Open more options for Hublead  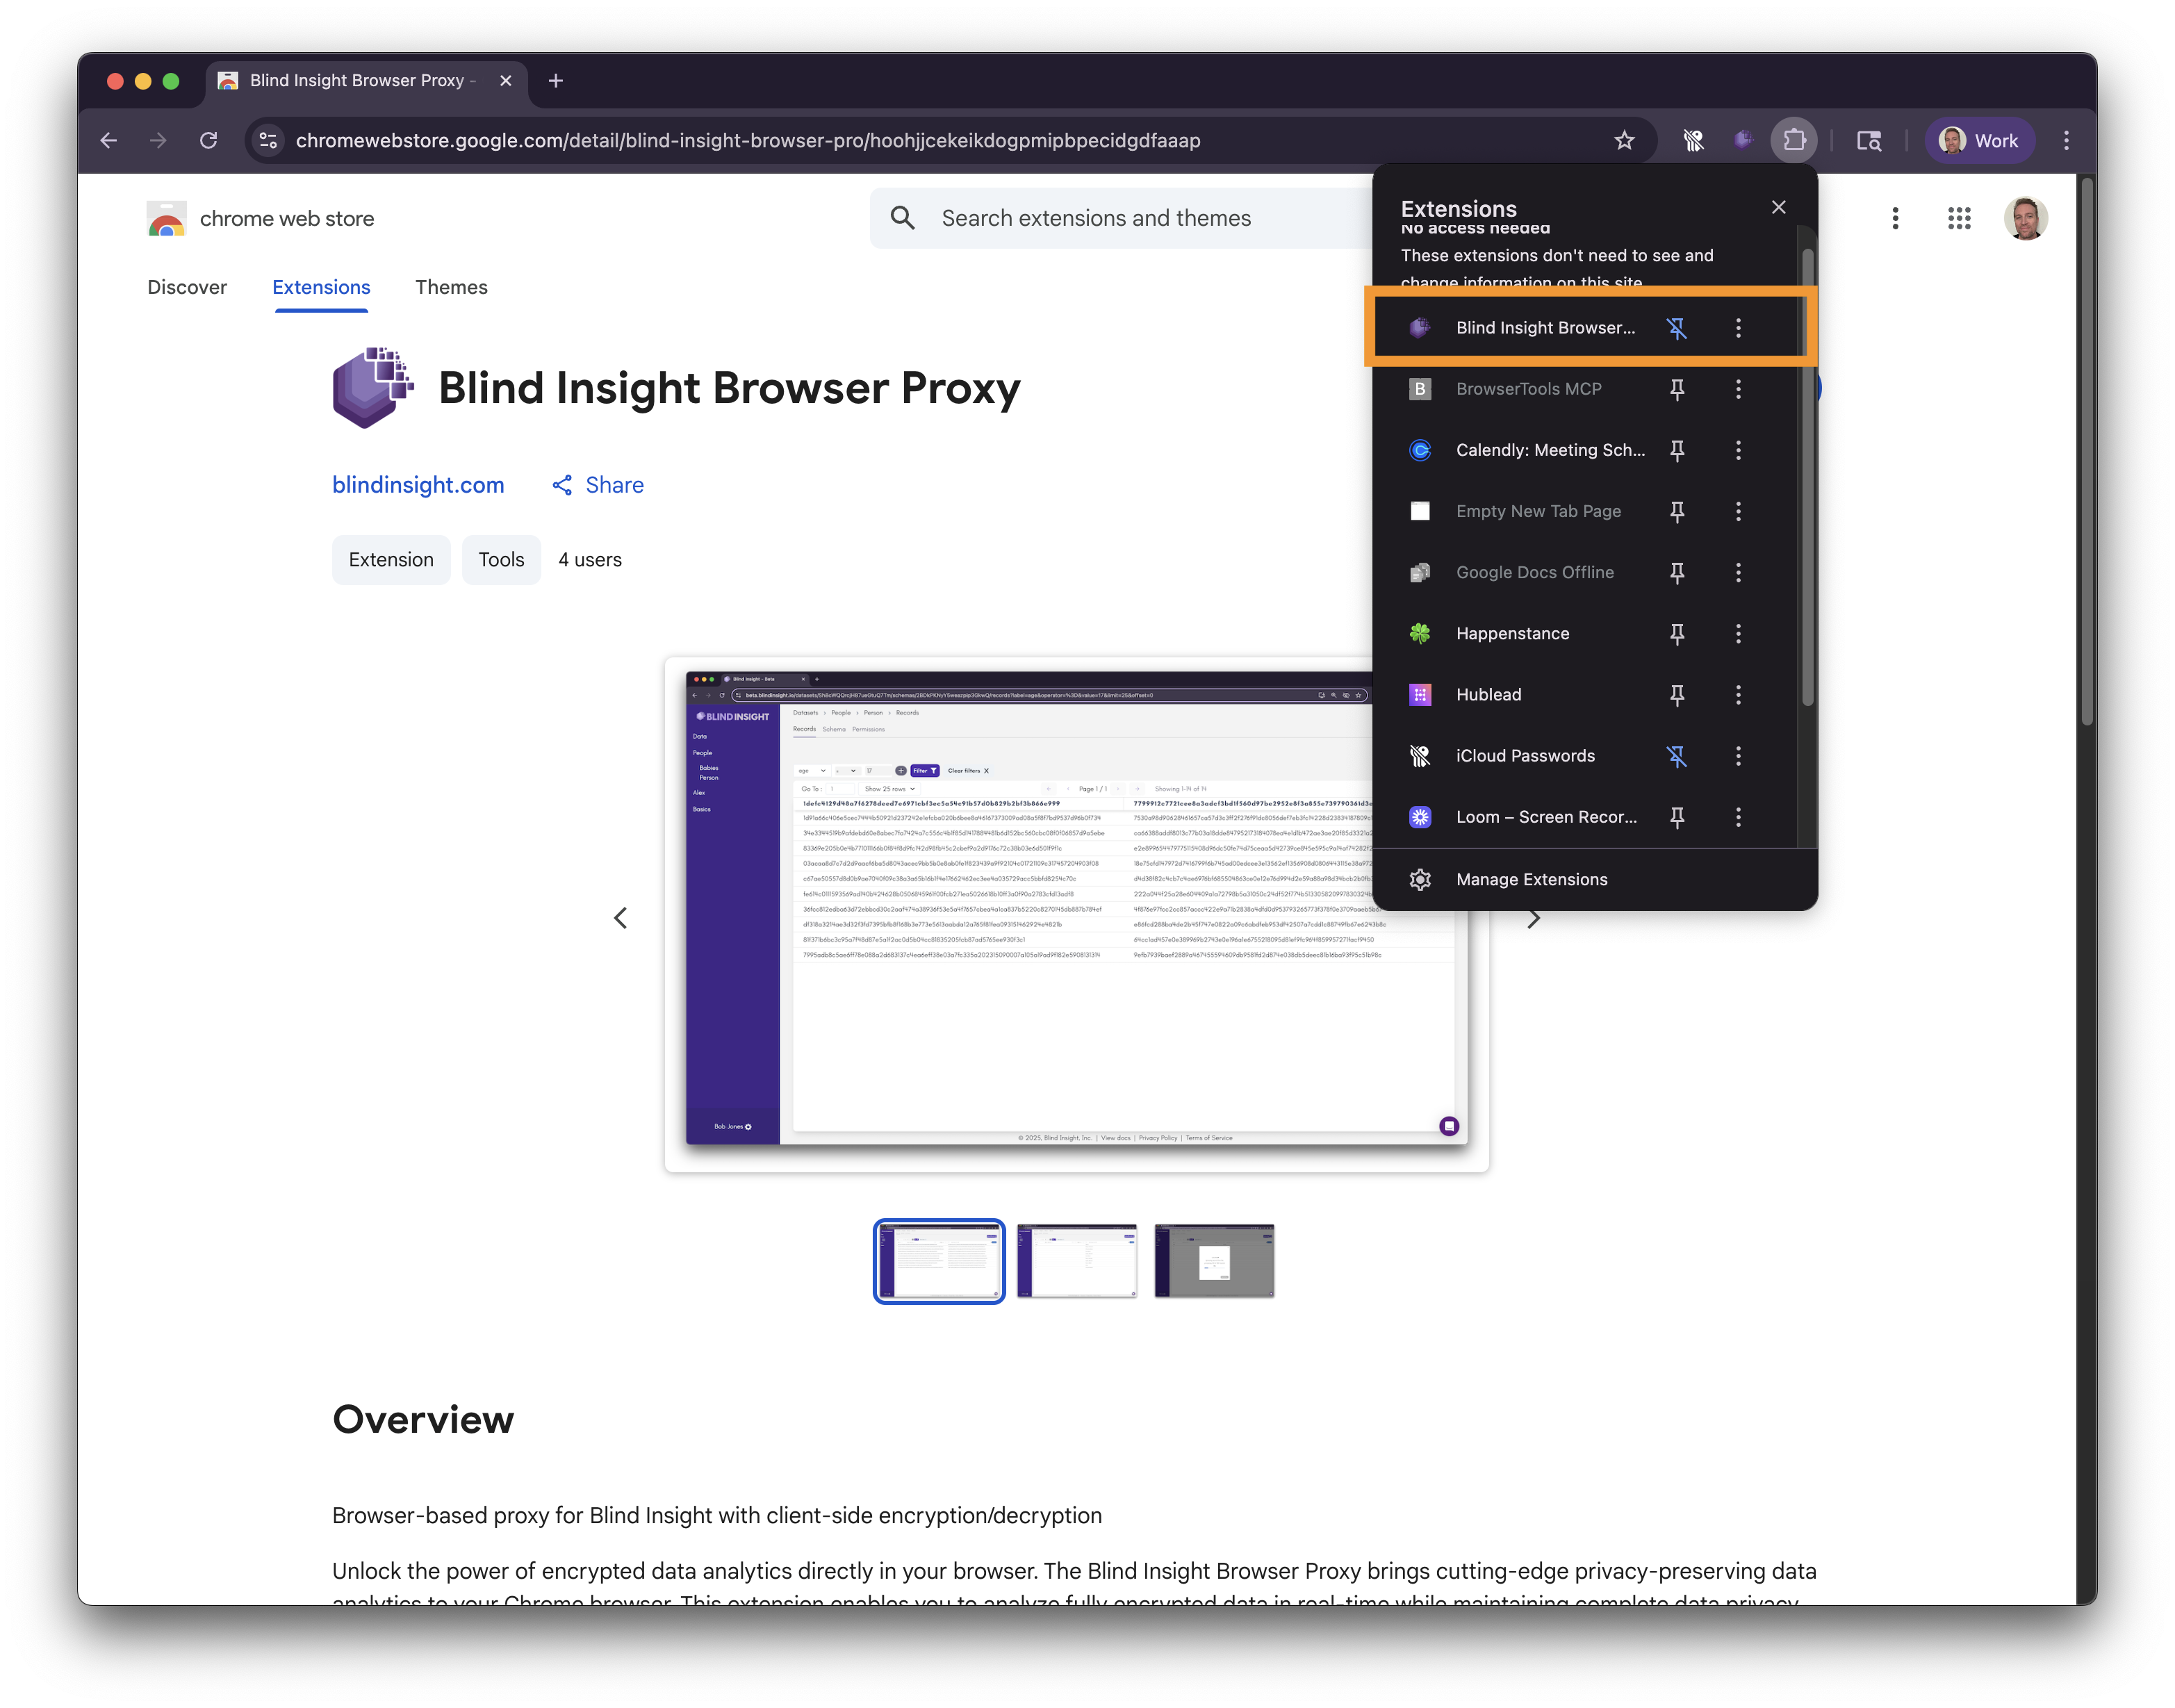tap(1738, 695)
